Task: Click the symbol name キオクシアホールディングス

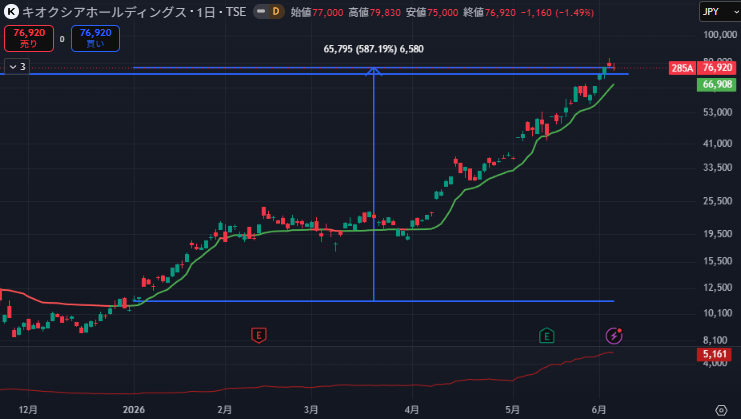Action: pos(104,12)
